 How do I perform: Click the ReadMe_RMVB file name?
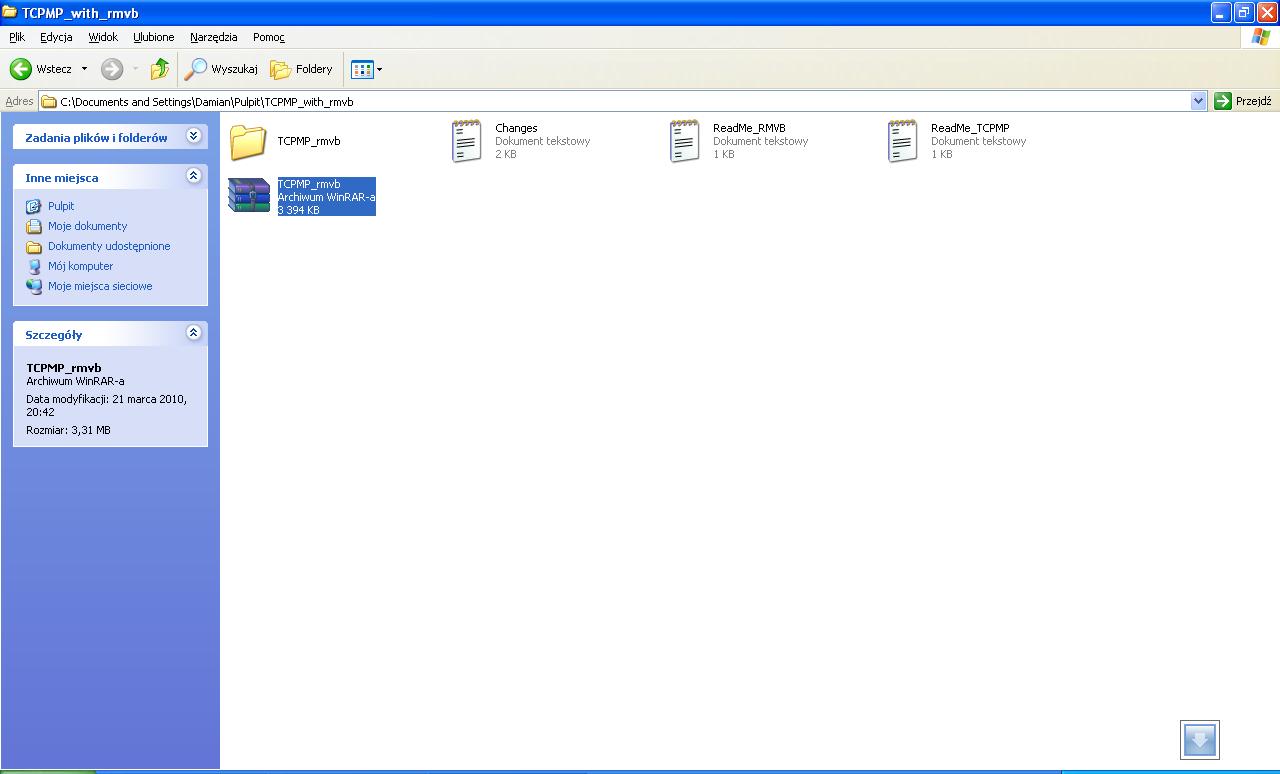pyautogui.click(x=749, y=128)
